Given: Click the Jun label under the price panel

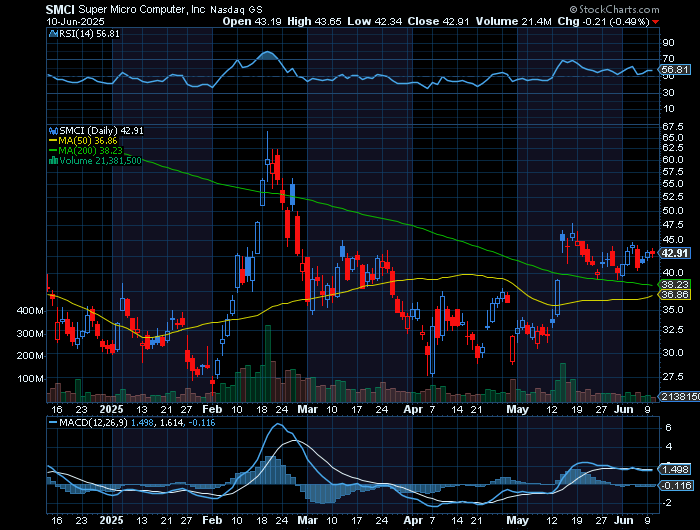Looking at the screenshot, I should tap(624, 409).
